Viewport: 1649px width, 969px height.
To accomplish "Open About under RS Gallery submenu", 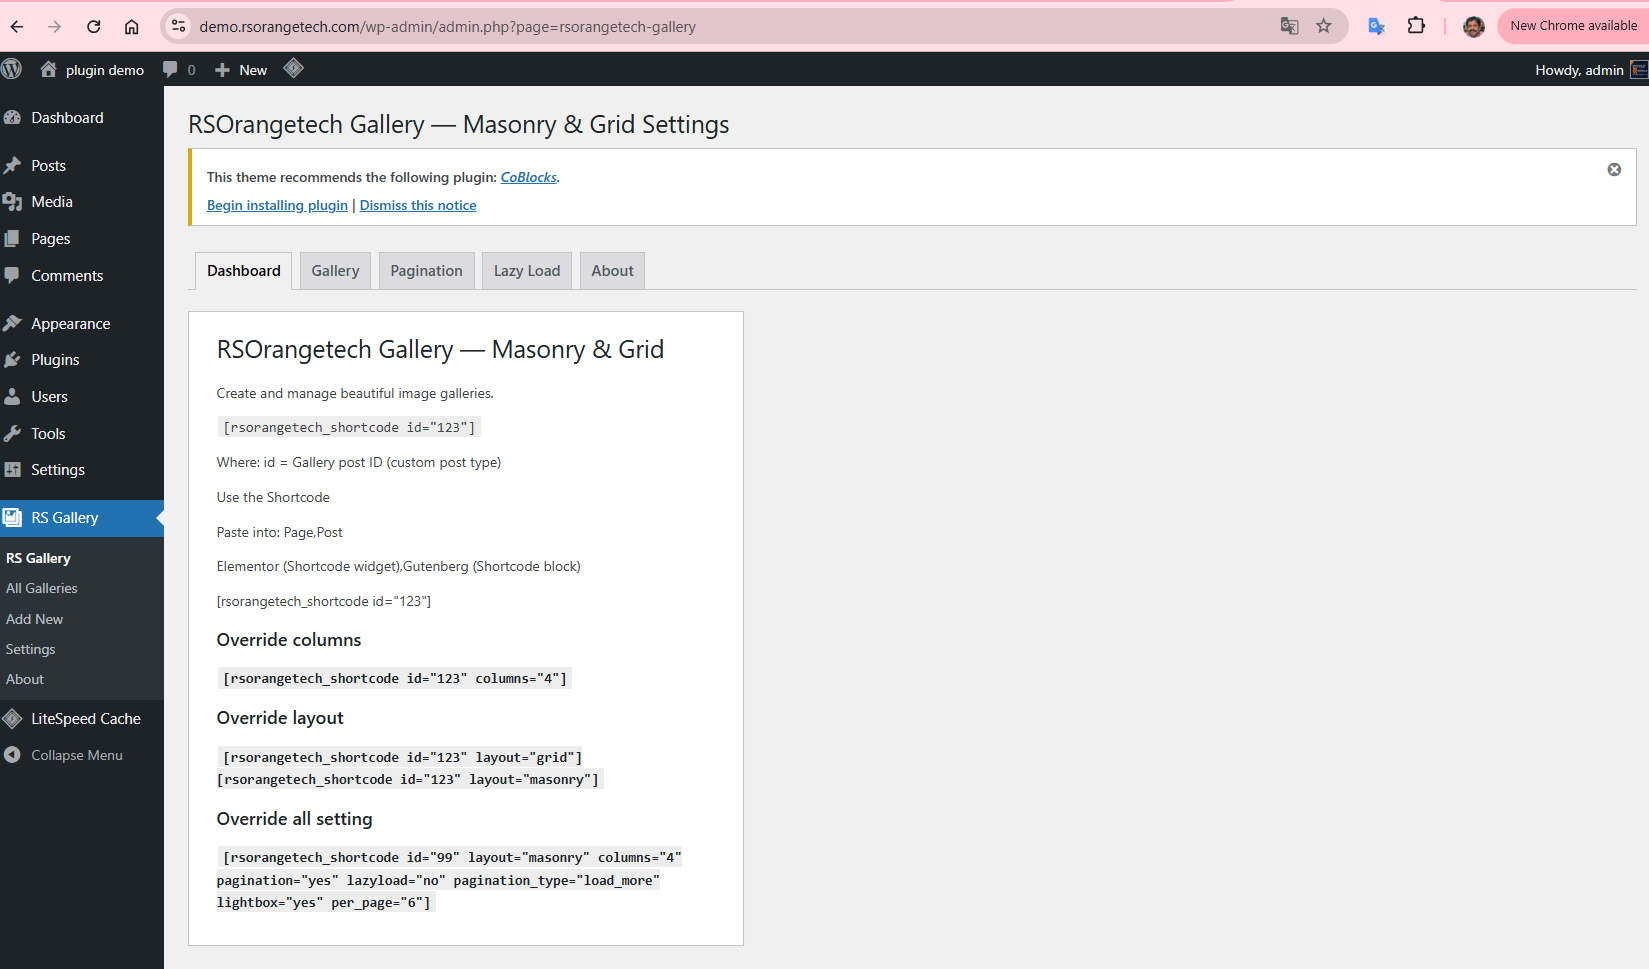I will [25, 679].
